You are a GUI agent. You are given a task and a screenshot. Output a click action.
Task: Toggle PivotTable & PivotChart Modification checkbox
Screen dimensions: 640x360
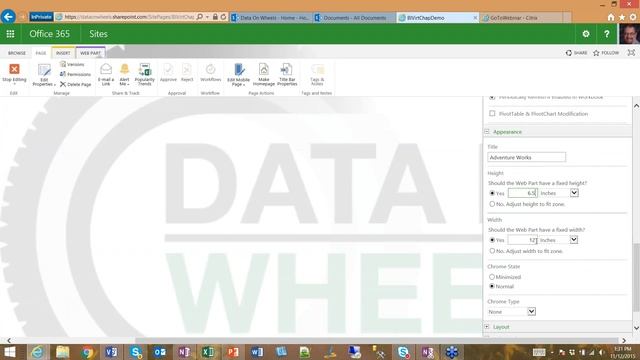[x=492, y=113]
